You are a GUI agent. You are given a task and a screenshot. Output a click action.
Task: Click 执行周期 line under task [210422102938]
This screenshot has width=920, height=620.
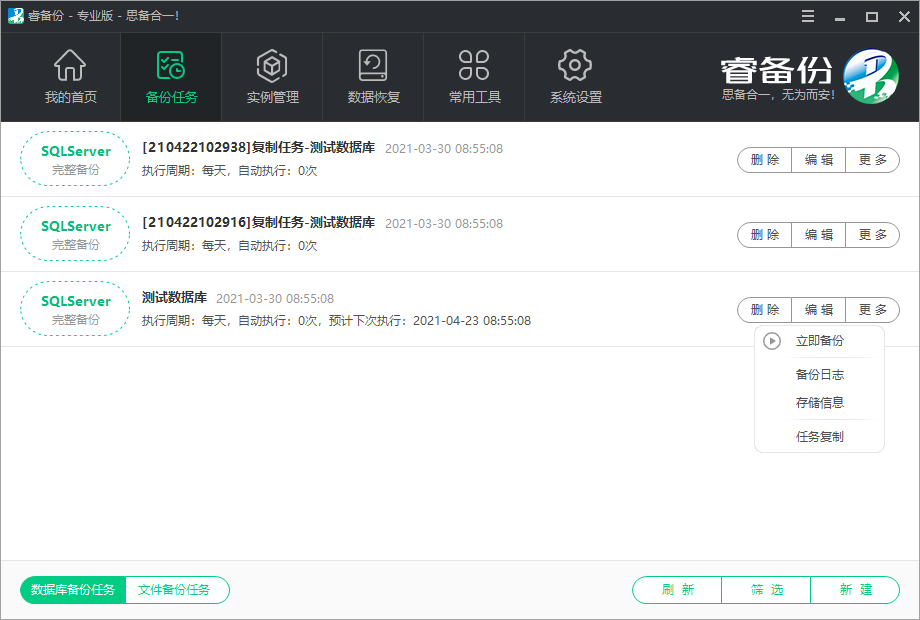tap(229, 171)
